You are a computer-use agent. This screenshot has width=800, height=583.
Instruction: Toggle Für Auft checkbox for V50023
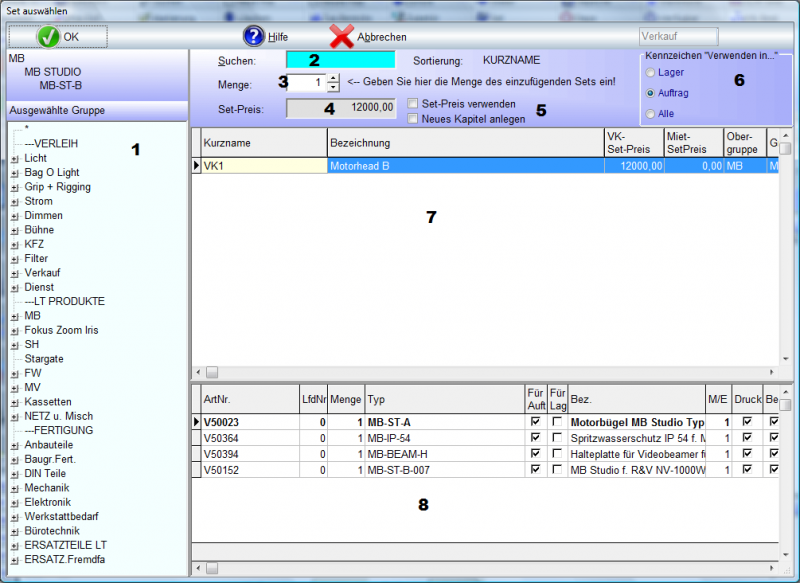point(535,421)
